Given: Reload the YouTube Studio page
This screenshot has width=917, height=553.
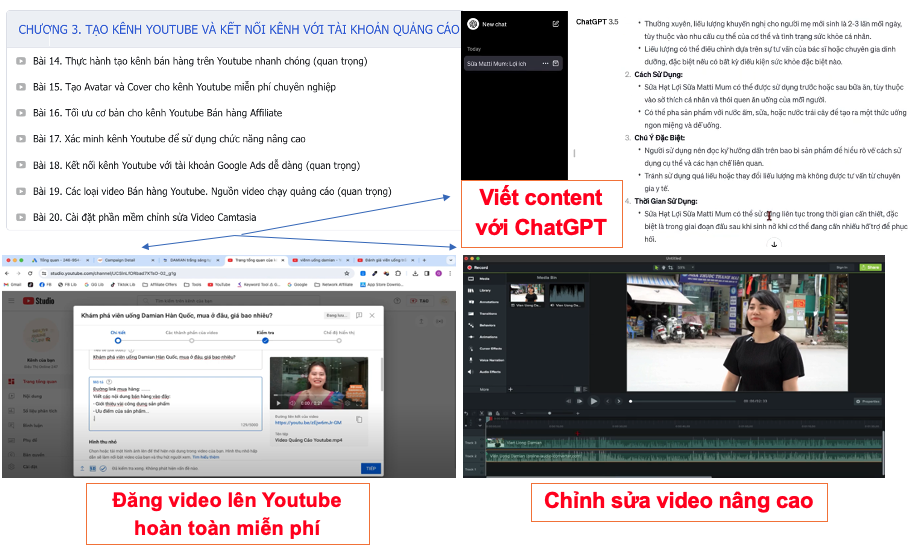Looking at the screenshot, I should tap(30, 273).
